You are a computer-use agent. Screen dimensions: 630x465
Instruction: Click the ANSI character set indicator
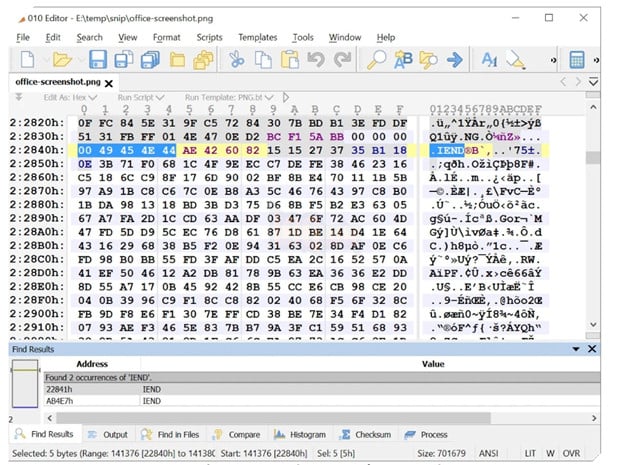click(489, 453)
